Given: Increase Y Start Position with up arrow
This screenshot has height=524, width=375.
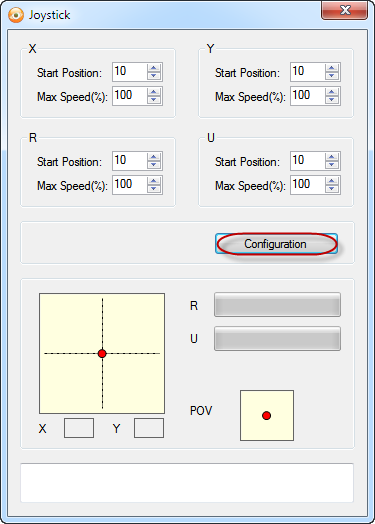Looking at the screenshot, I should (x=332, y=68).
